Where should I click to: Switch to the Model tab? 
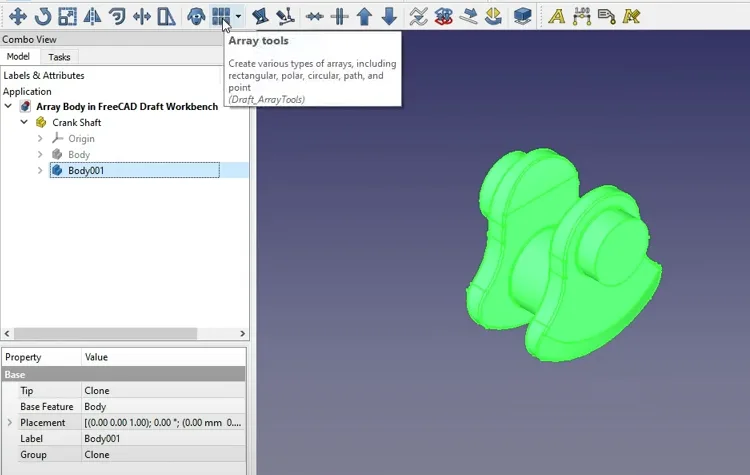point(18,56)
